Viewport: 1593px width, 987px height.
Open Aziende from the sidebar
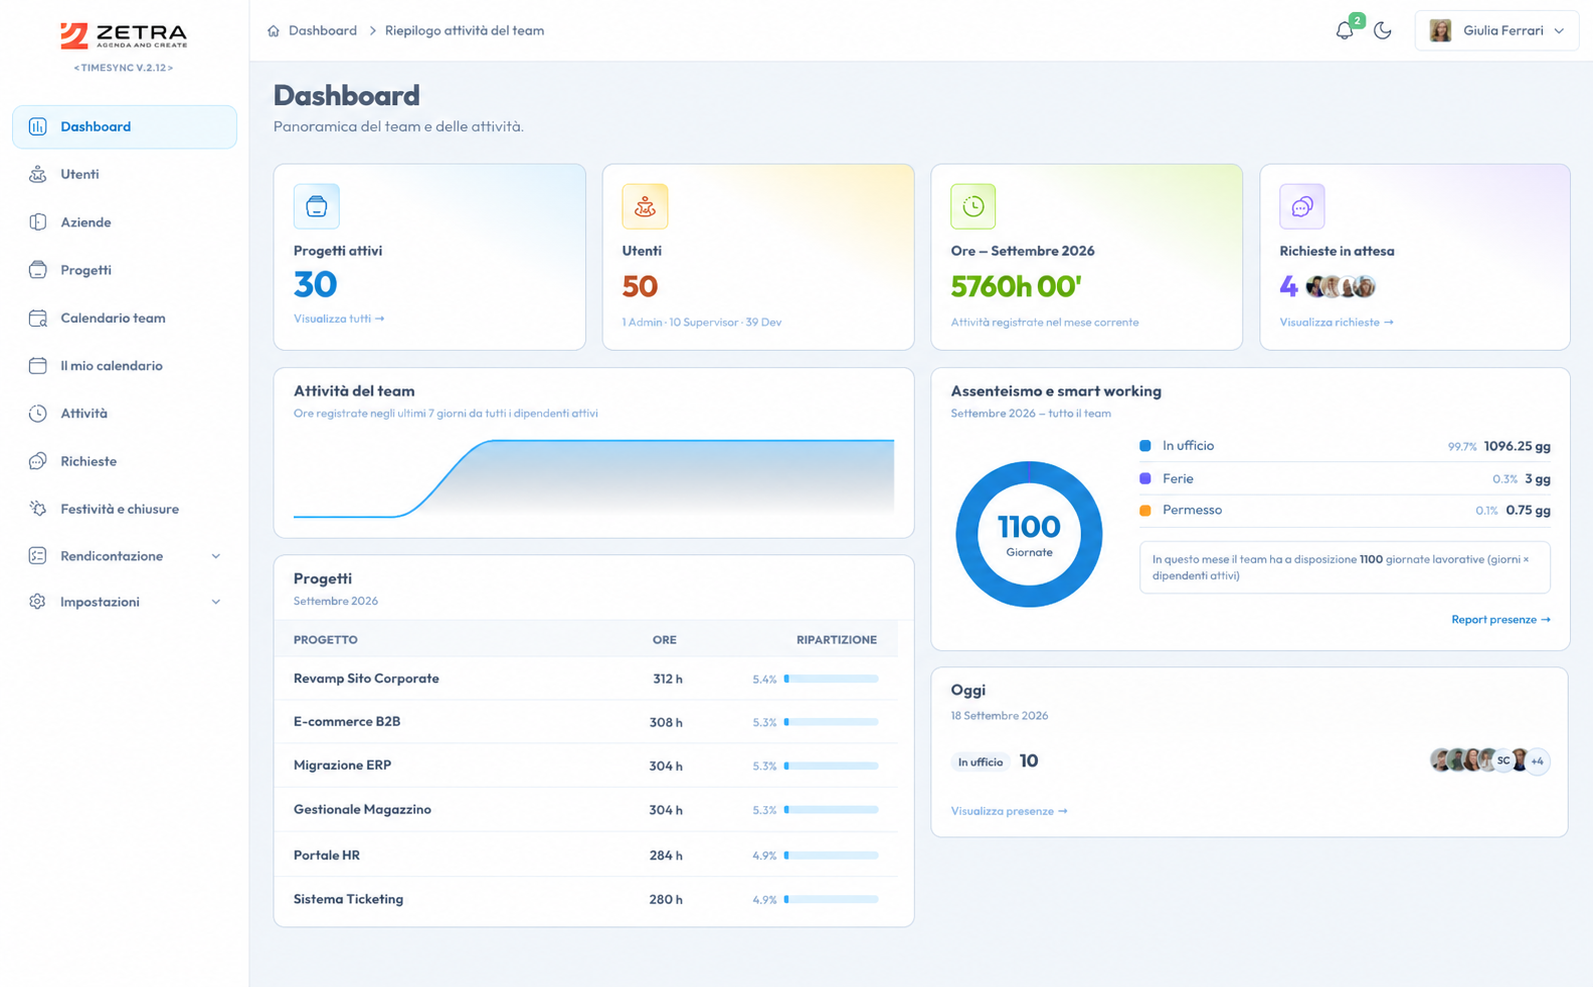(124, 222)
